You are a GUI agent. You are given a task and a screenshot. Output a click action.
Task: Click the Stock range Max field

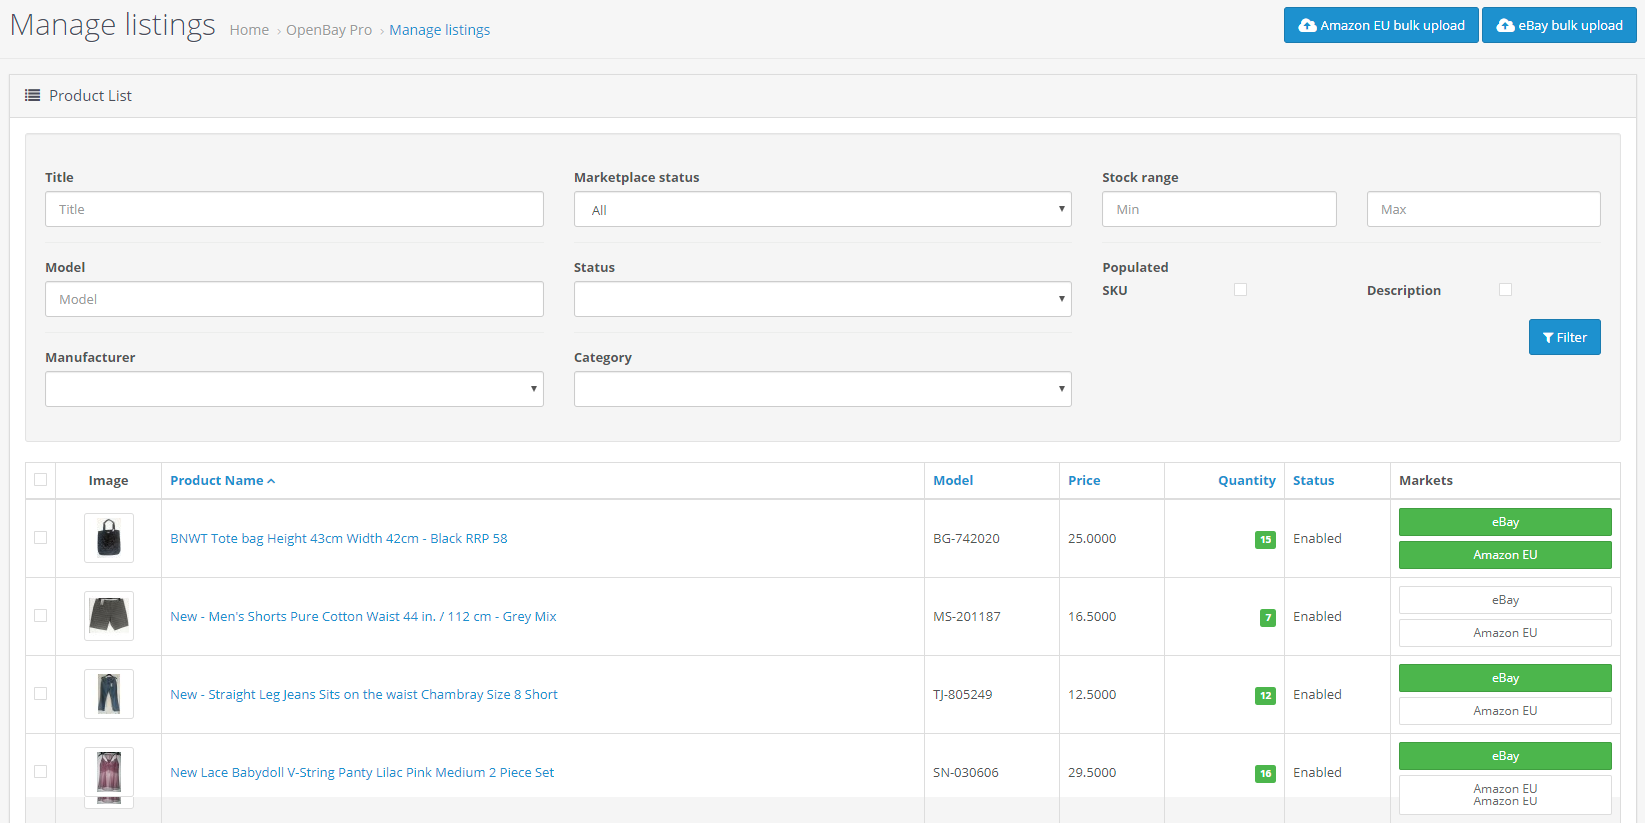point(1483,209)
